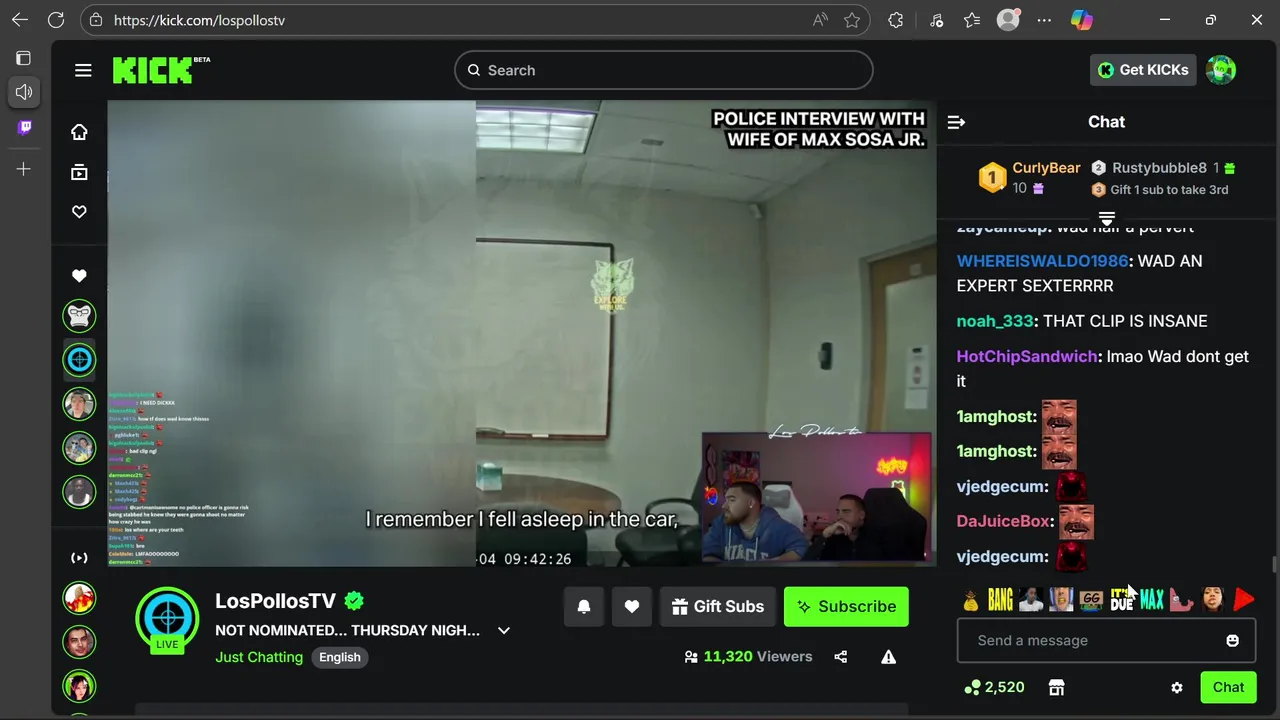Open LosPollosTV channel avatar
Screen dimensions: 1280x720
pyautogui.click(x=167, y=619)
